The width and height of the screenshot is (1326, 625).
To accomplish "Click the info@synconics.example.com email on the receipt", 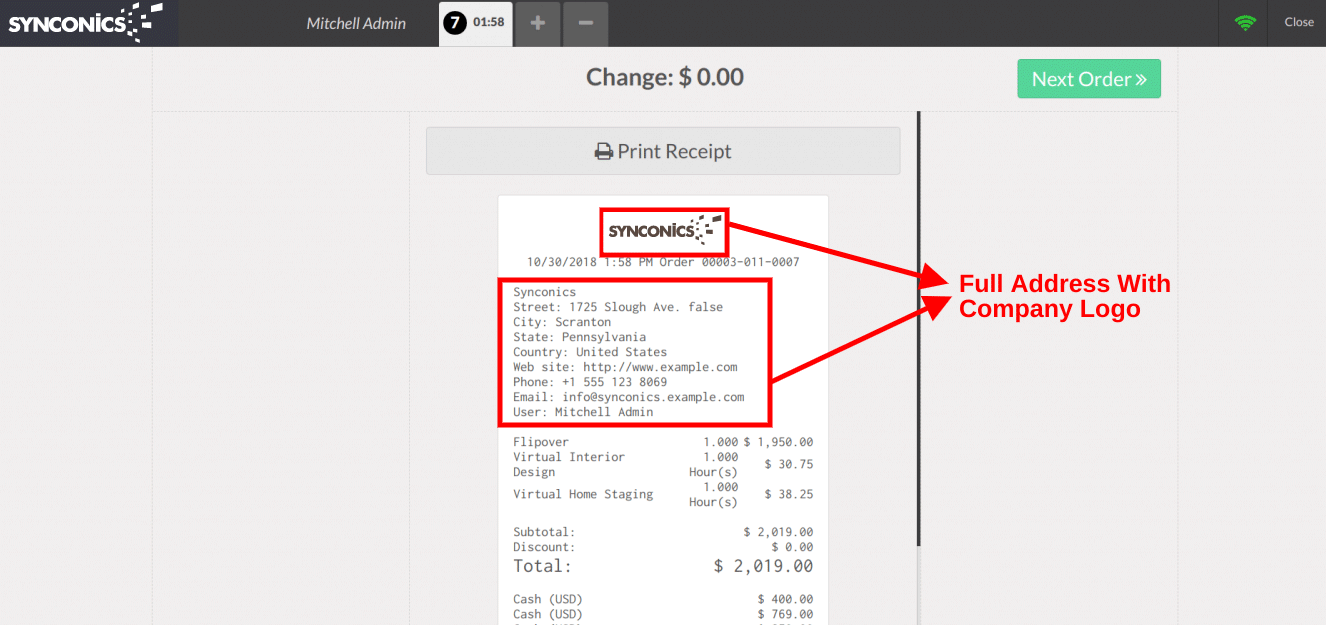I will pyautogui.click(x=653, y=397).
